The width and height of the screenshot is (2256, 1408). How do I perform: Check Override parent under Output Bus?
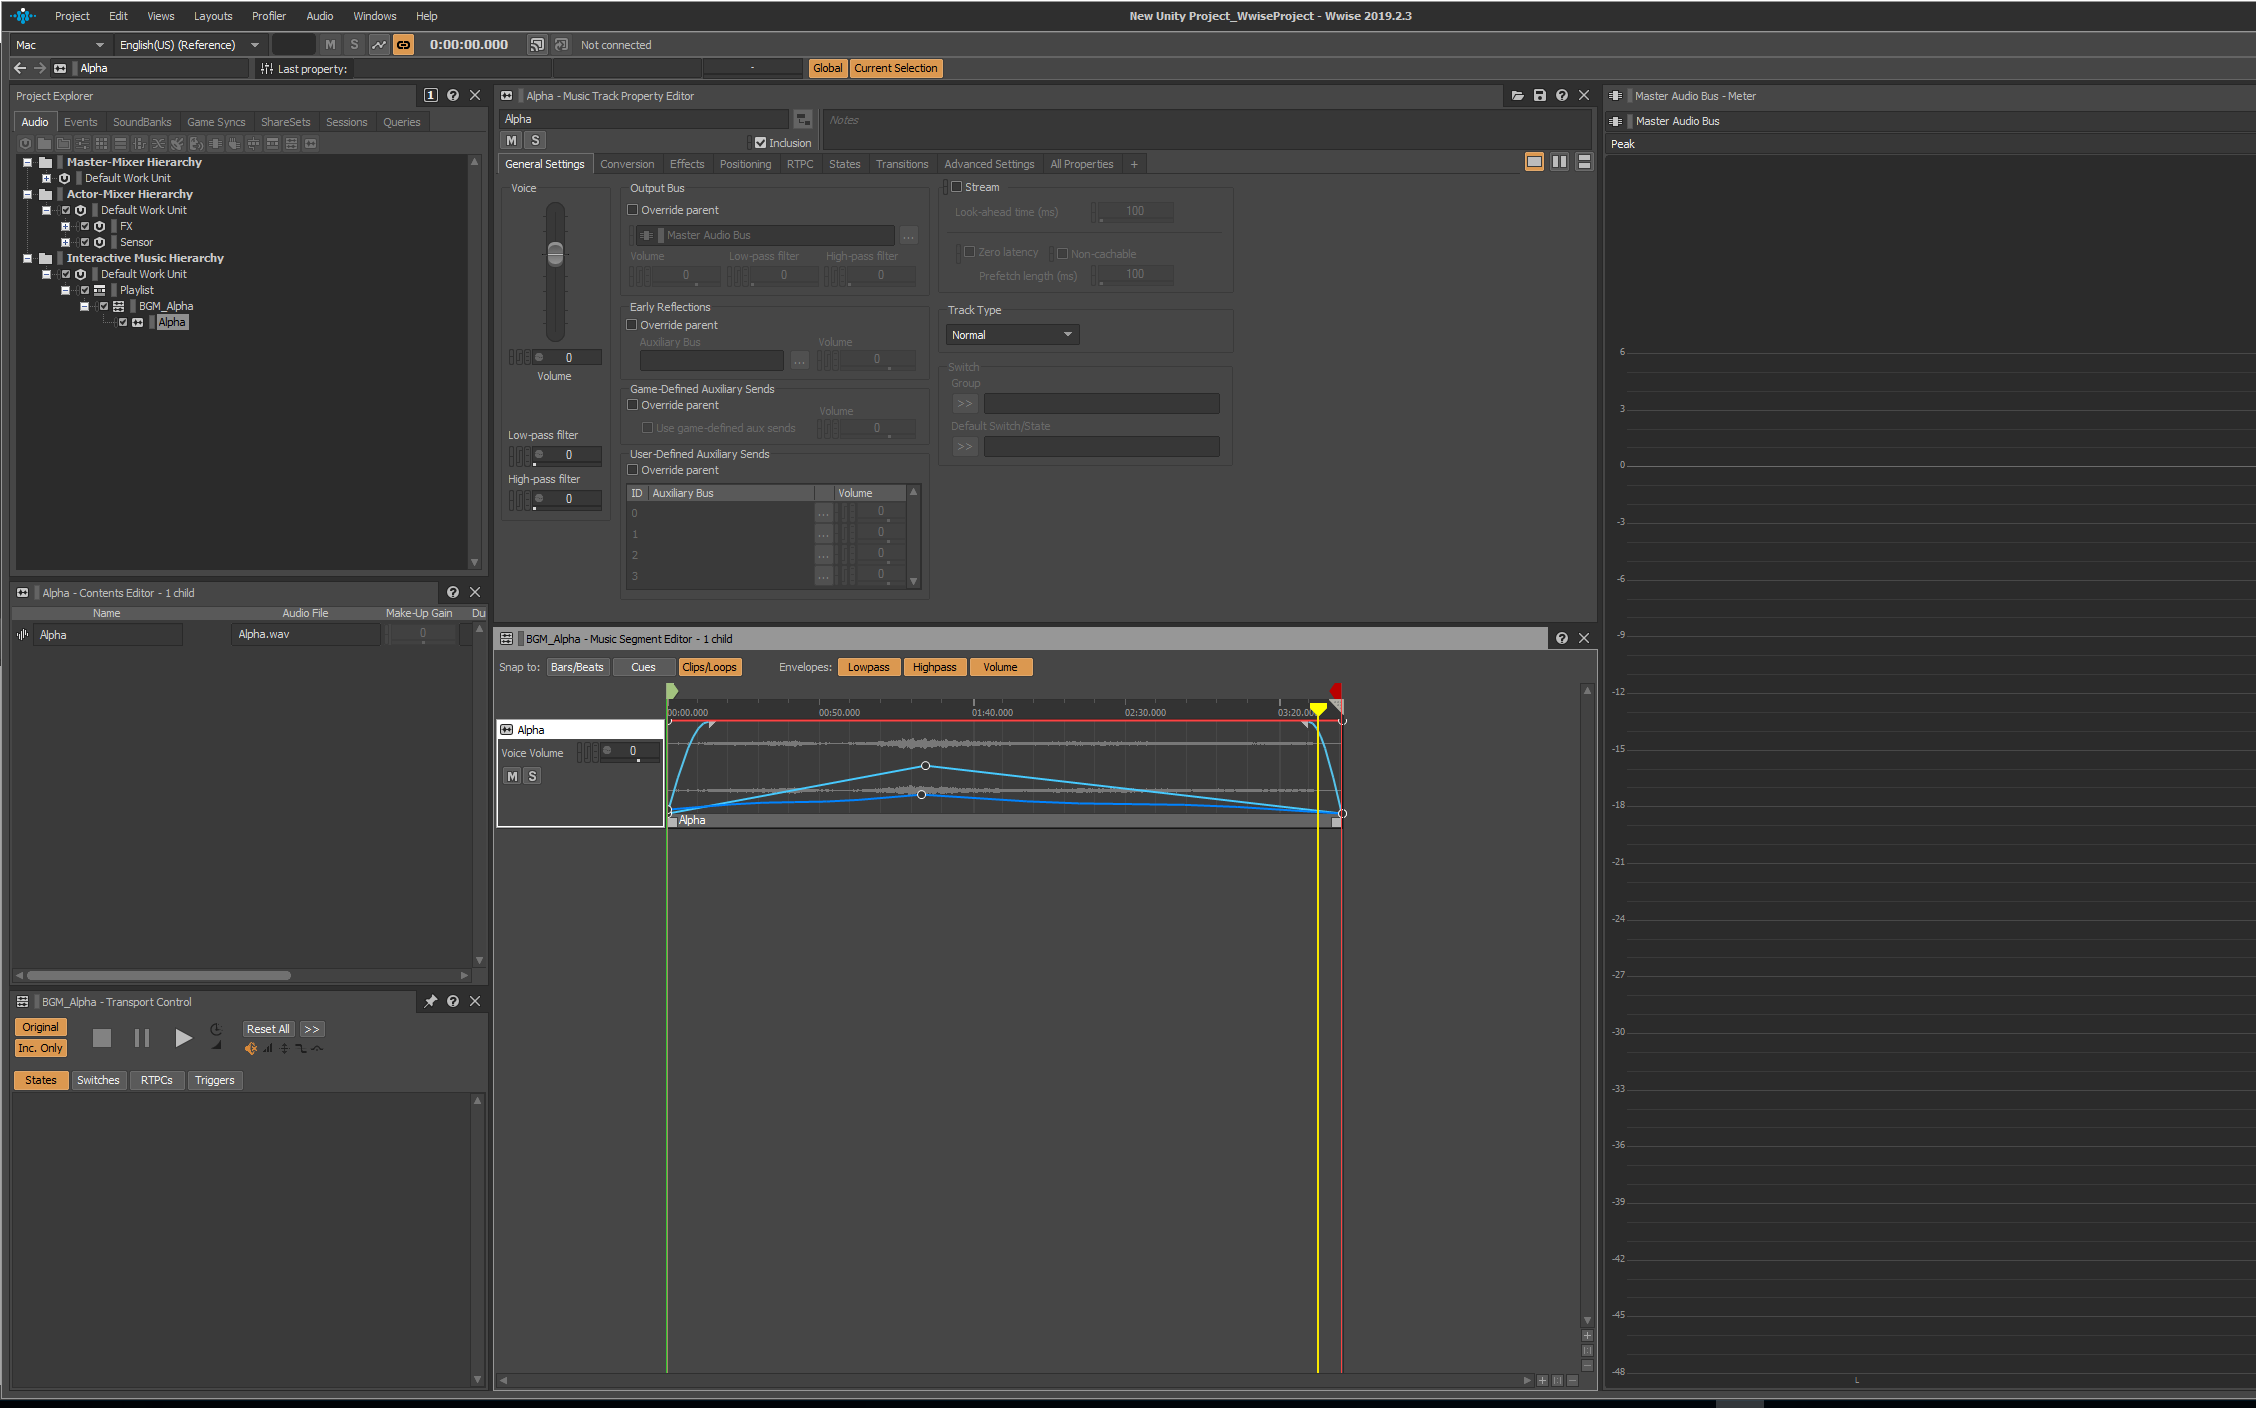[x=633, y=210]
